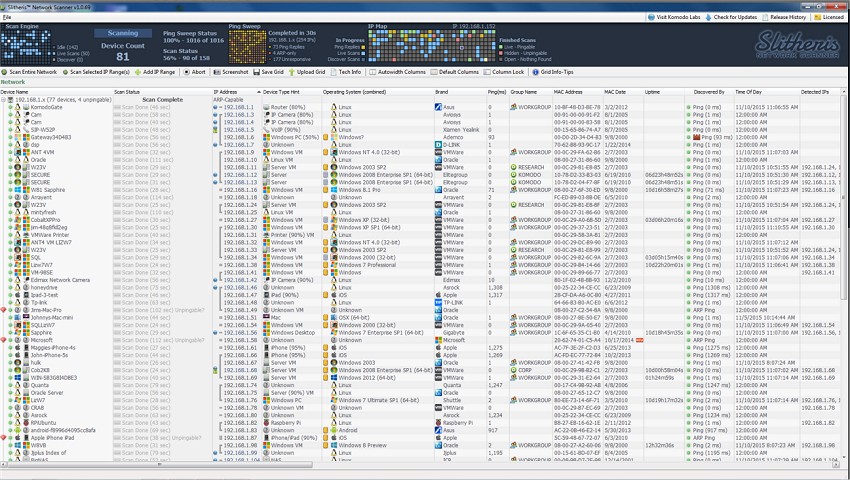Sort by Device Type Hint column header
The image size is (850, 480).
coord(284,91)
